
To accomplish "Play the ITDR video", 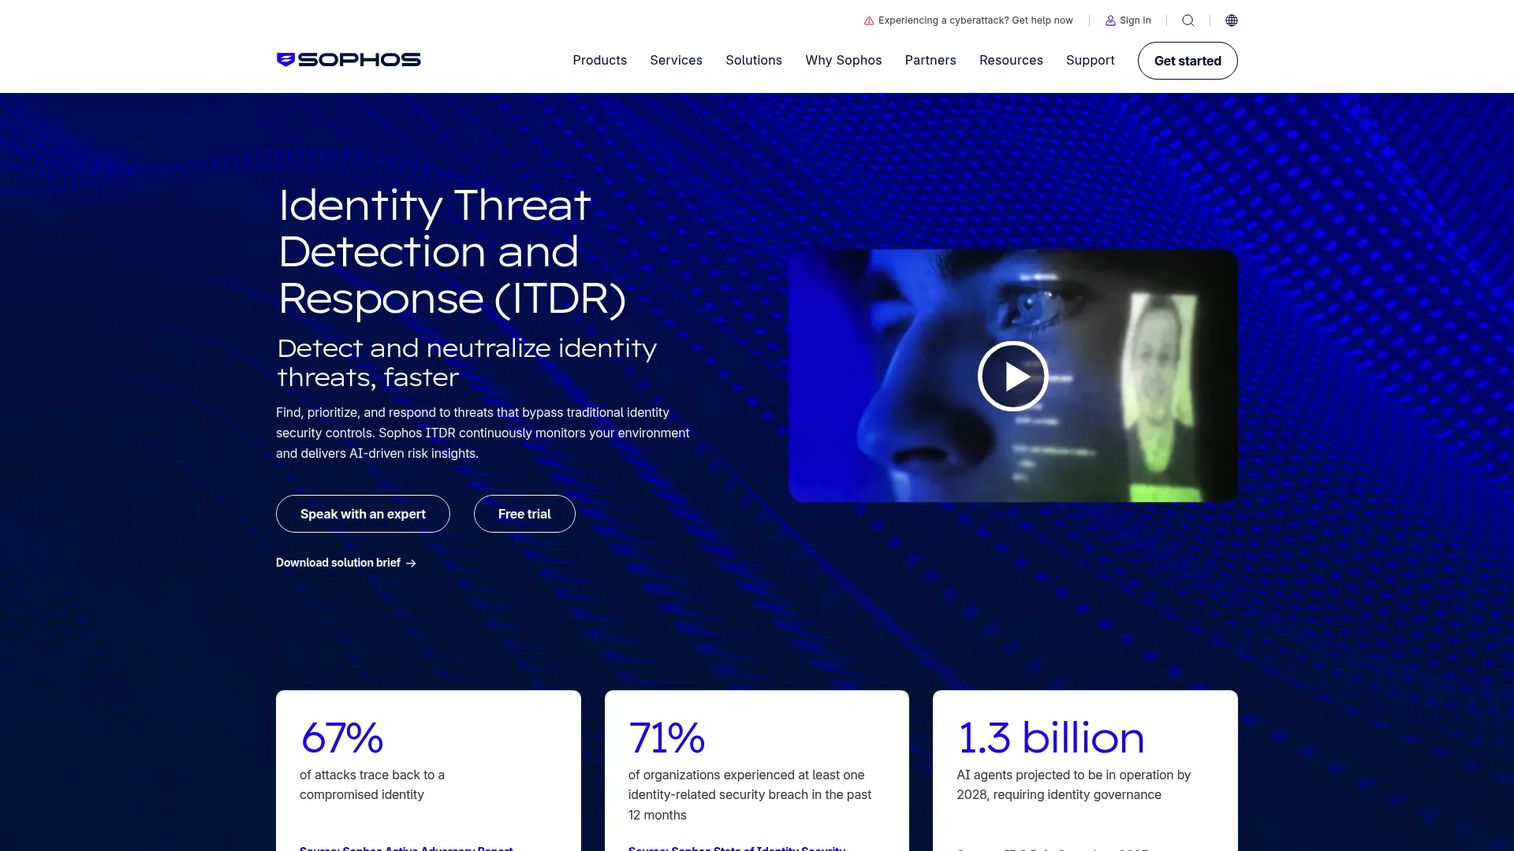I will (1013, 376).
